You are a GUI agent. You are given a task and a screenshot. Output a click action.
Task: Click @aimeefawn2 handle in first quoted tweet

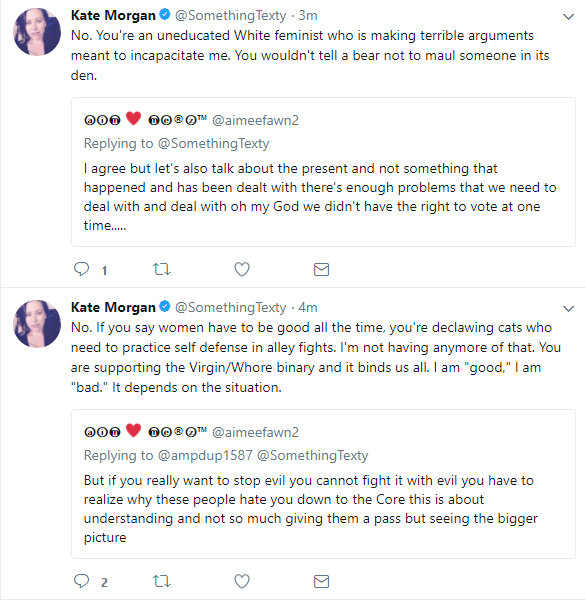coord(255,120)
